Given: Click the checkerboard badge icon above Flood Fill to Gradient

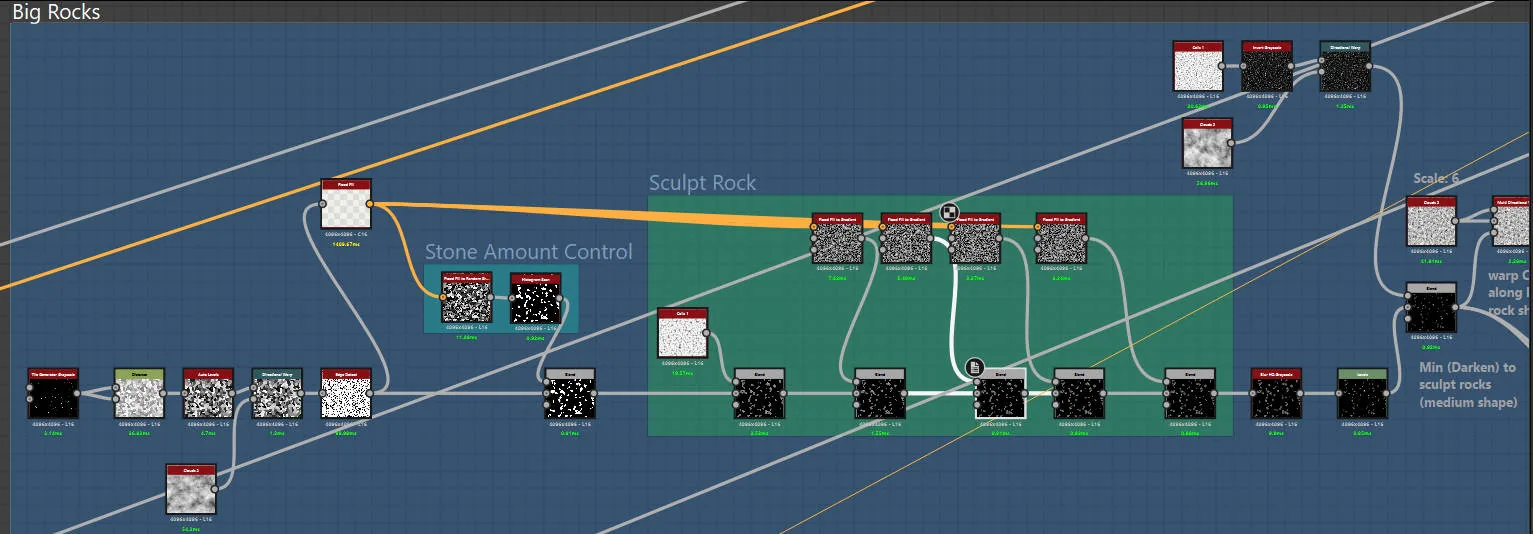Looking at the screenshot, I should [950, 211].
